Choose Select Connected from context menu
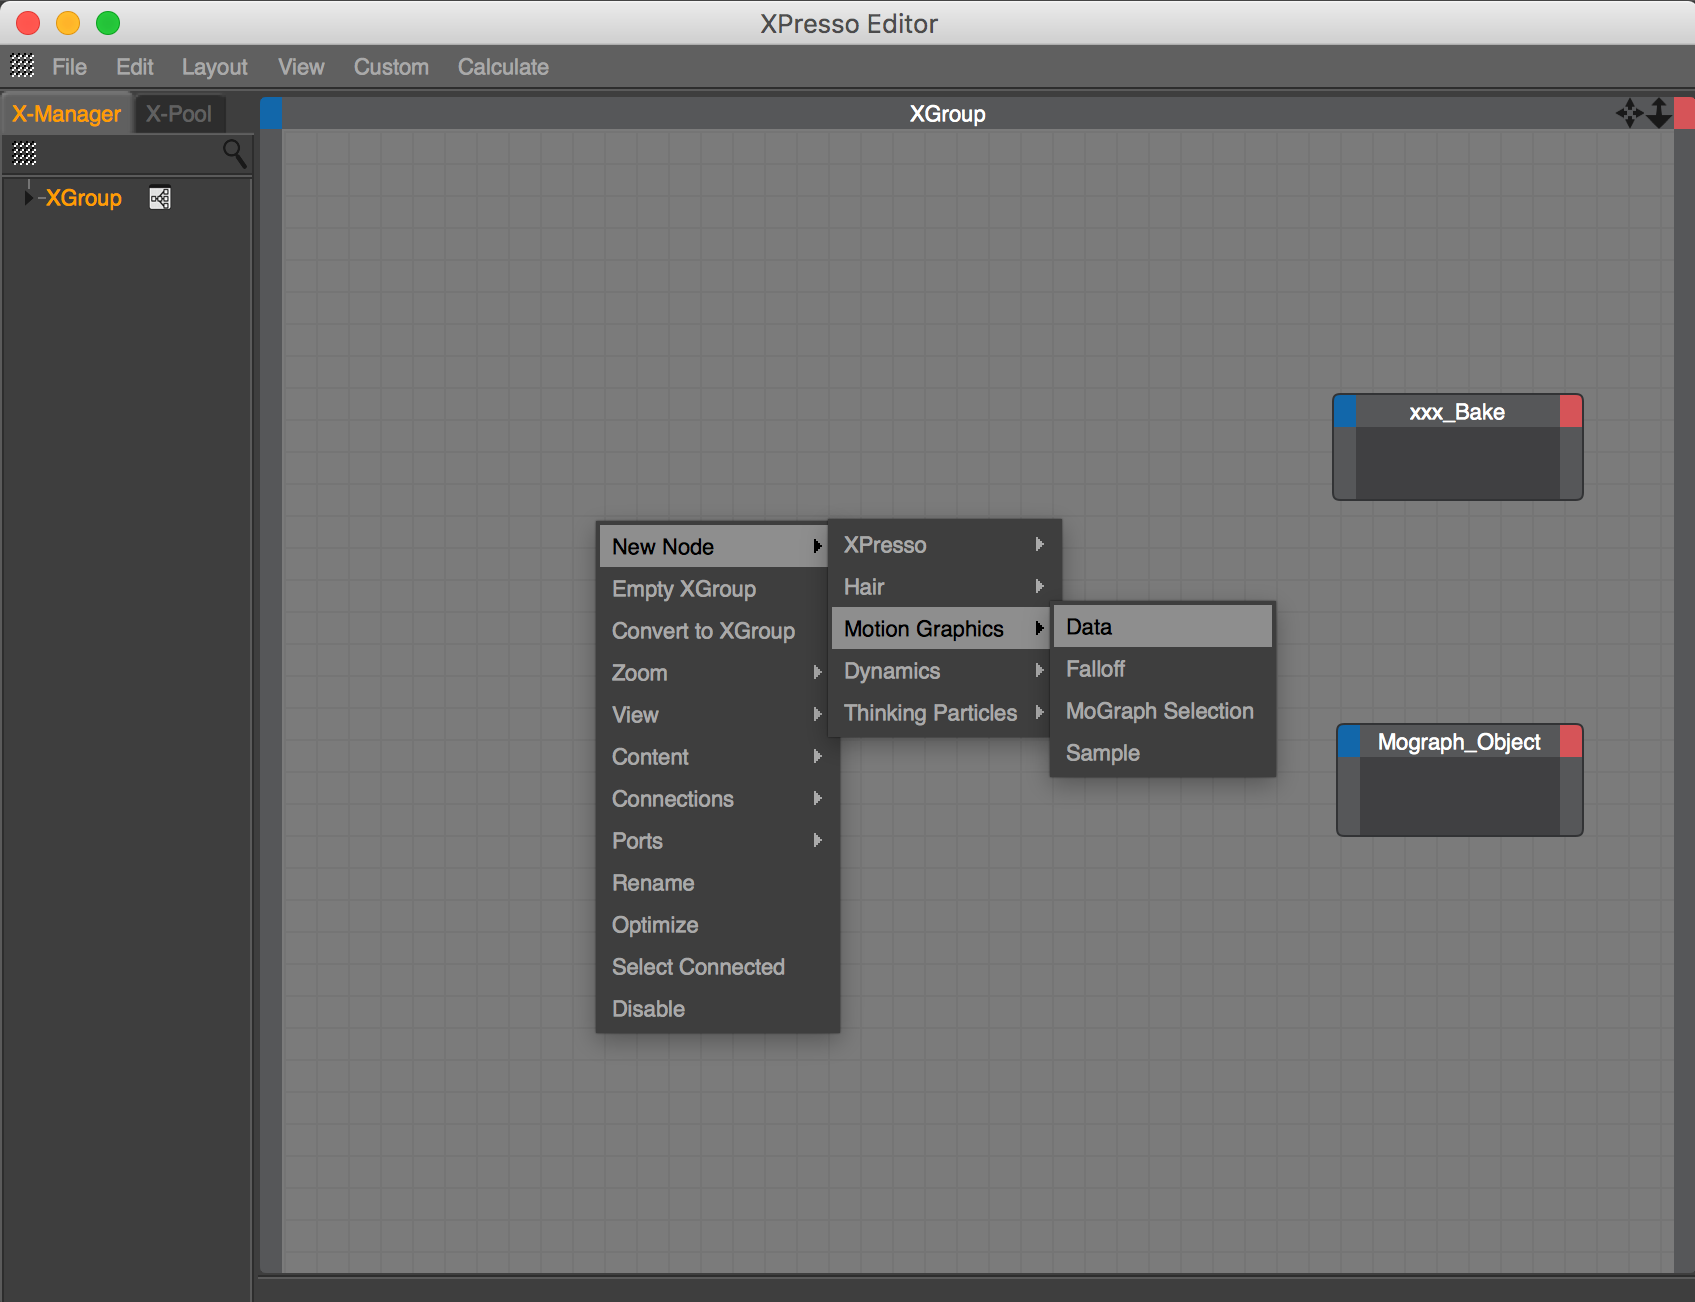1695x1302 pixels. pos(698,967)
